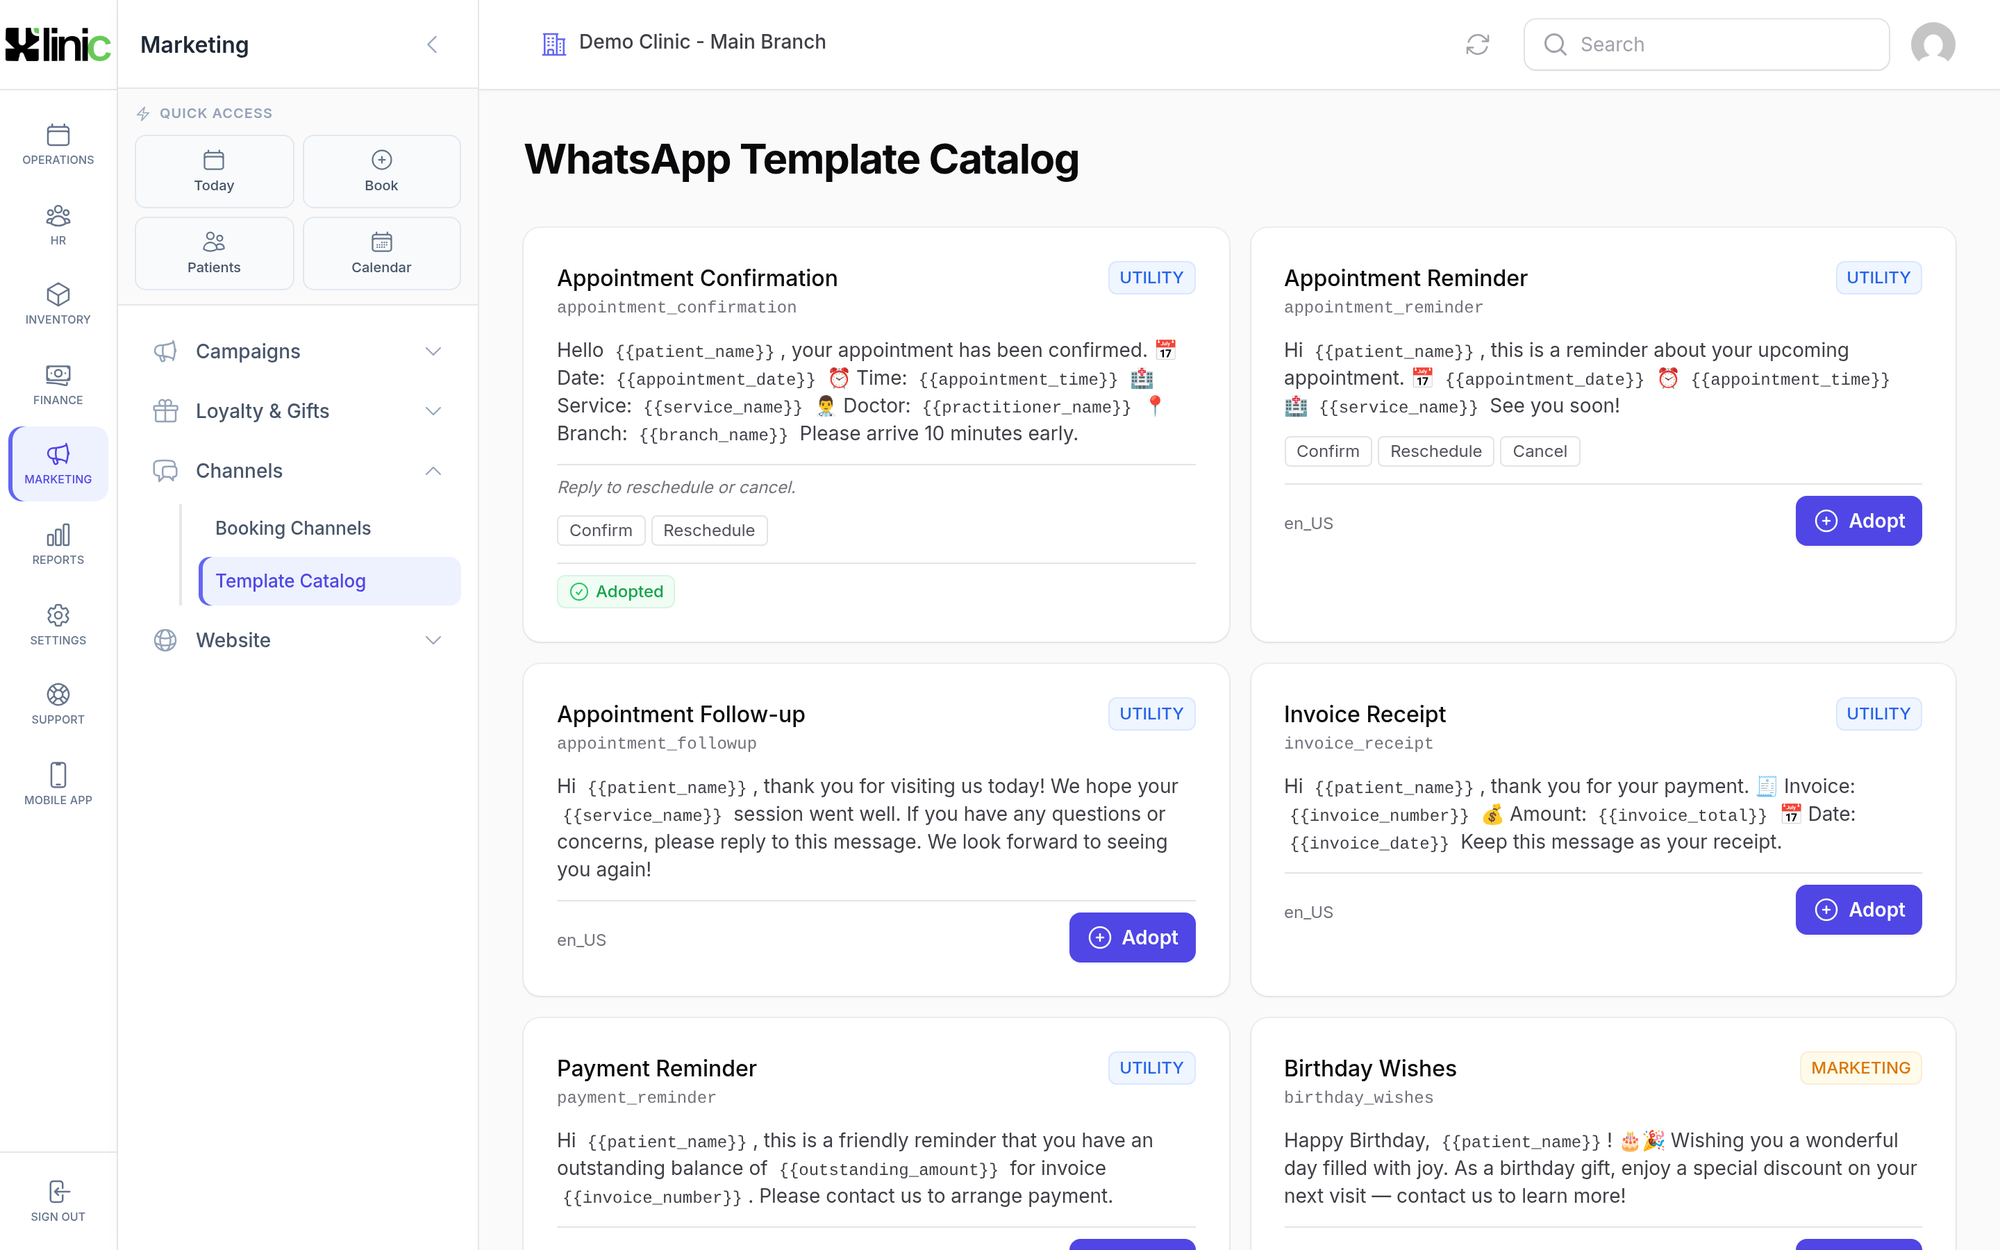Open the Inventory section icon
This screenshot has height=1250, width=2000.
coord(58,294)
